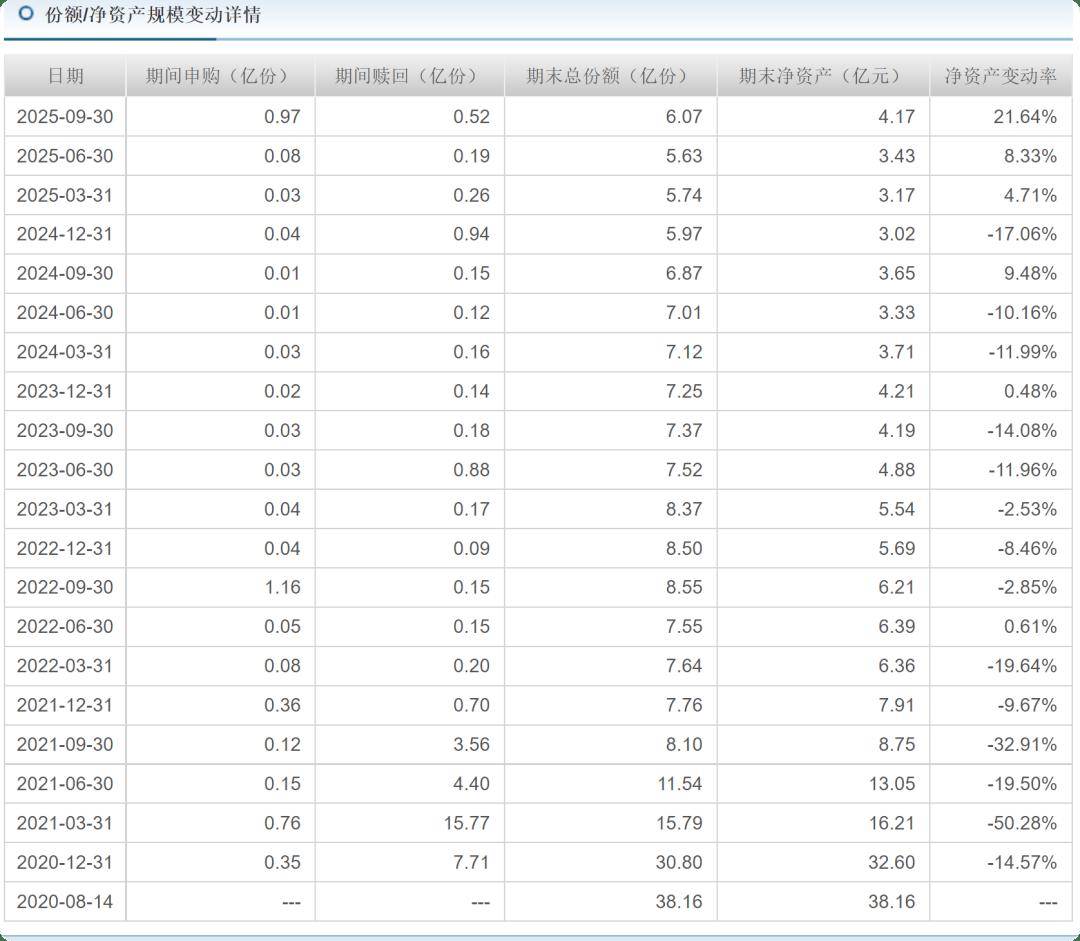The width and height of the screenshot is (1080, 941).
Task: Click the 期间赎回（亿份） column header
Action: [x=409, y=77]
